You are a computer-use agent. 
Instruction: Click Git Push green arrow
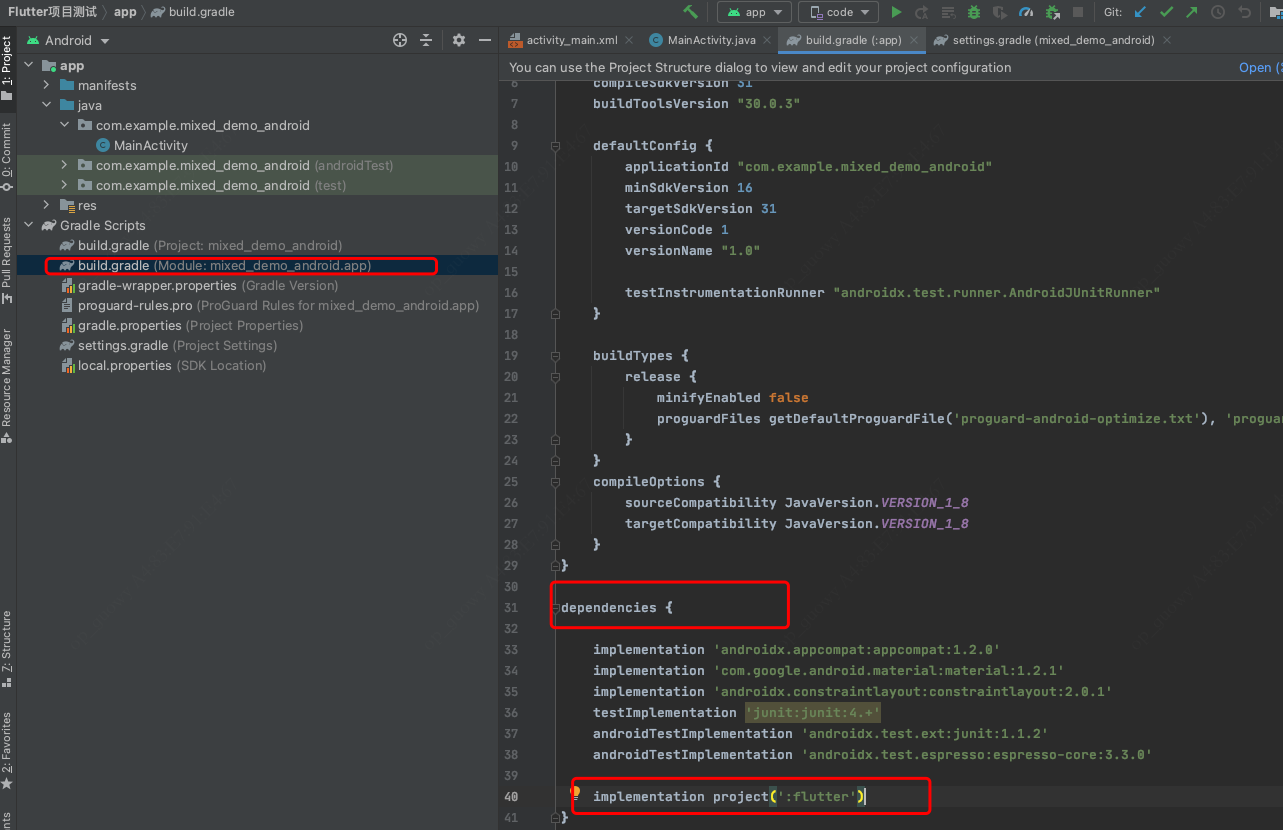pos(1192,12)
